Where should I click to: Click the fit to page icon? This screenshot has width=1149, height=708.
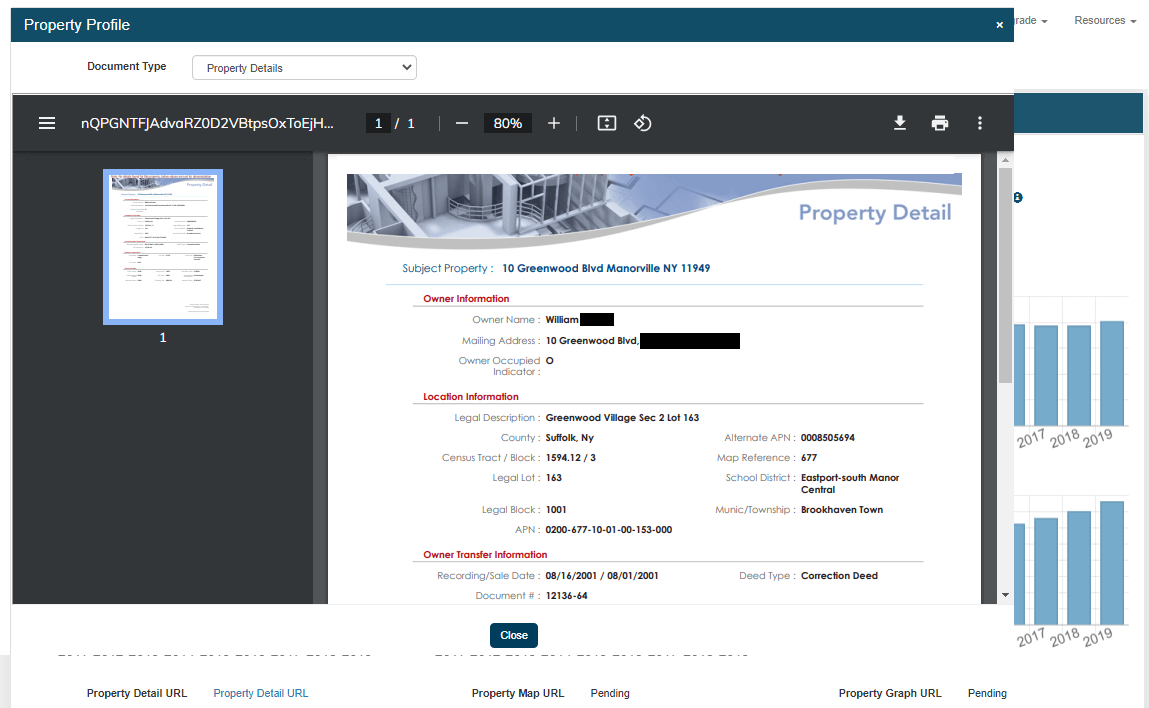coord(606,123)
